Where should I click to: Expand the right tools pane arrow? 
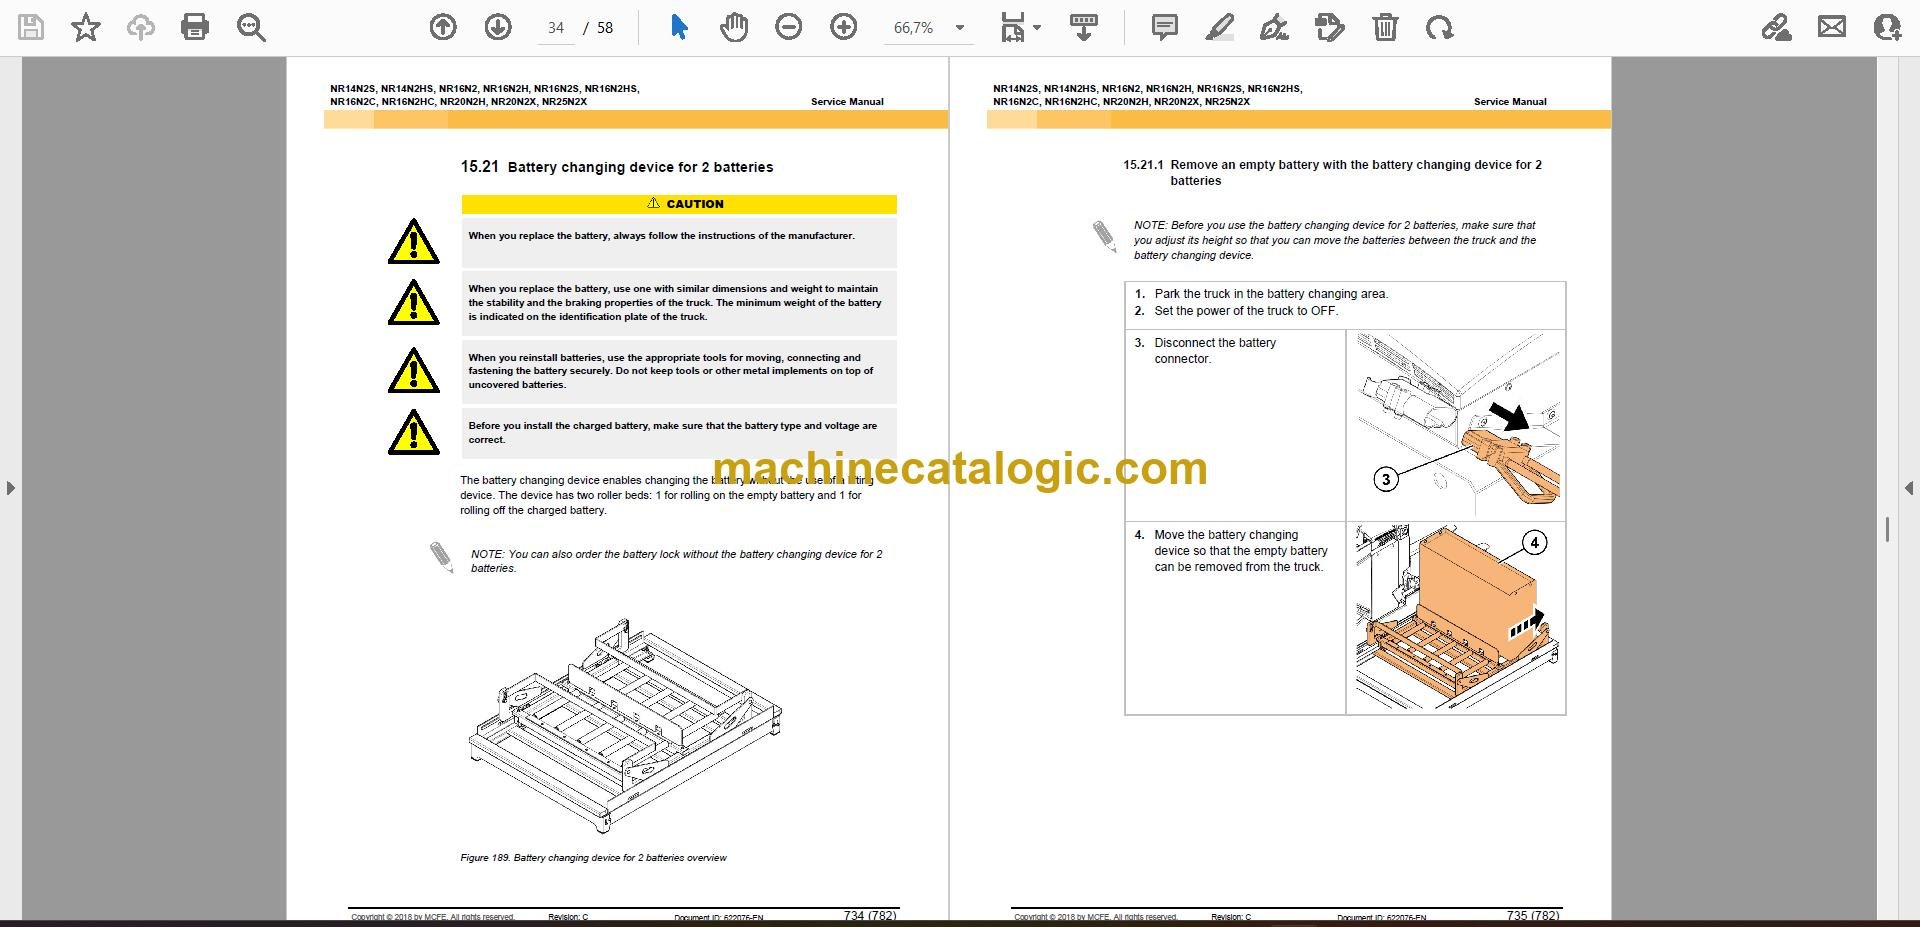pyautogui.click(x=1908, y=488)
